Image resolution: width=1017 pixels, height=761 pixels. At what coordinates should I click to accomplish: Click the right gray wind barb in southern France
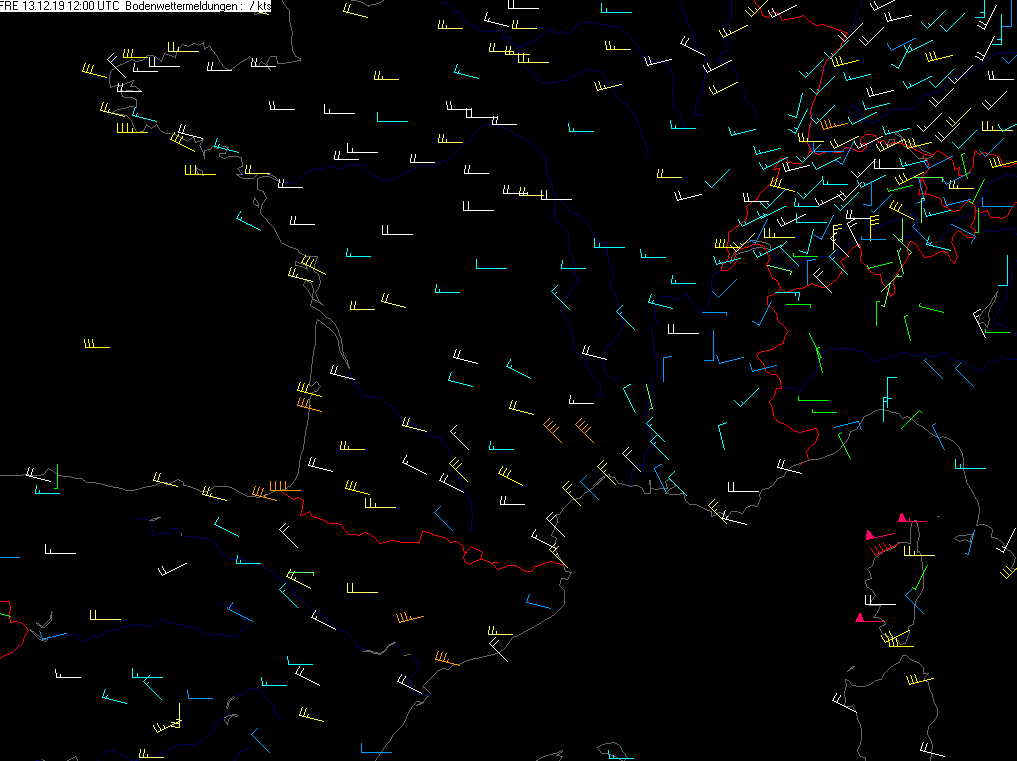click(583, 430)
